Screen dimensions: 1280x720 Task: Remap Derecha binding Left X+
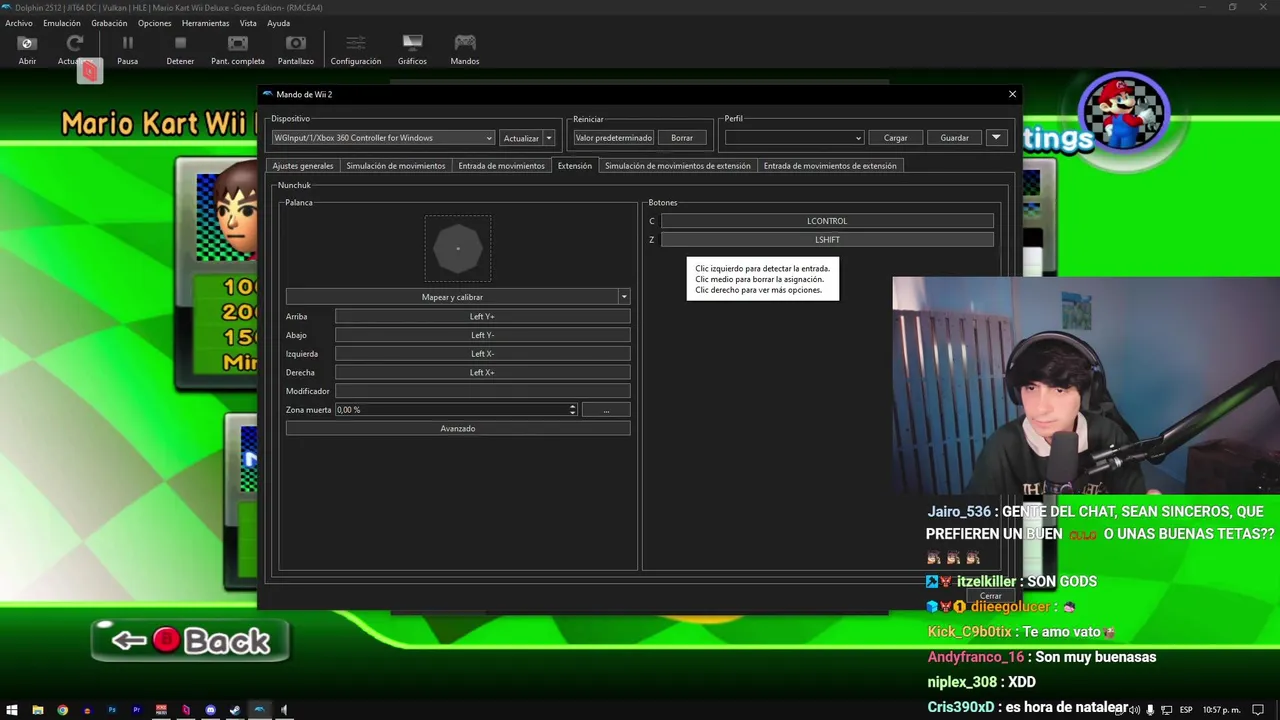[483, 373]
